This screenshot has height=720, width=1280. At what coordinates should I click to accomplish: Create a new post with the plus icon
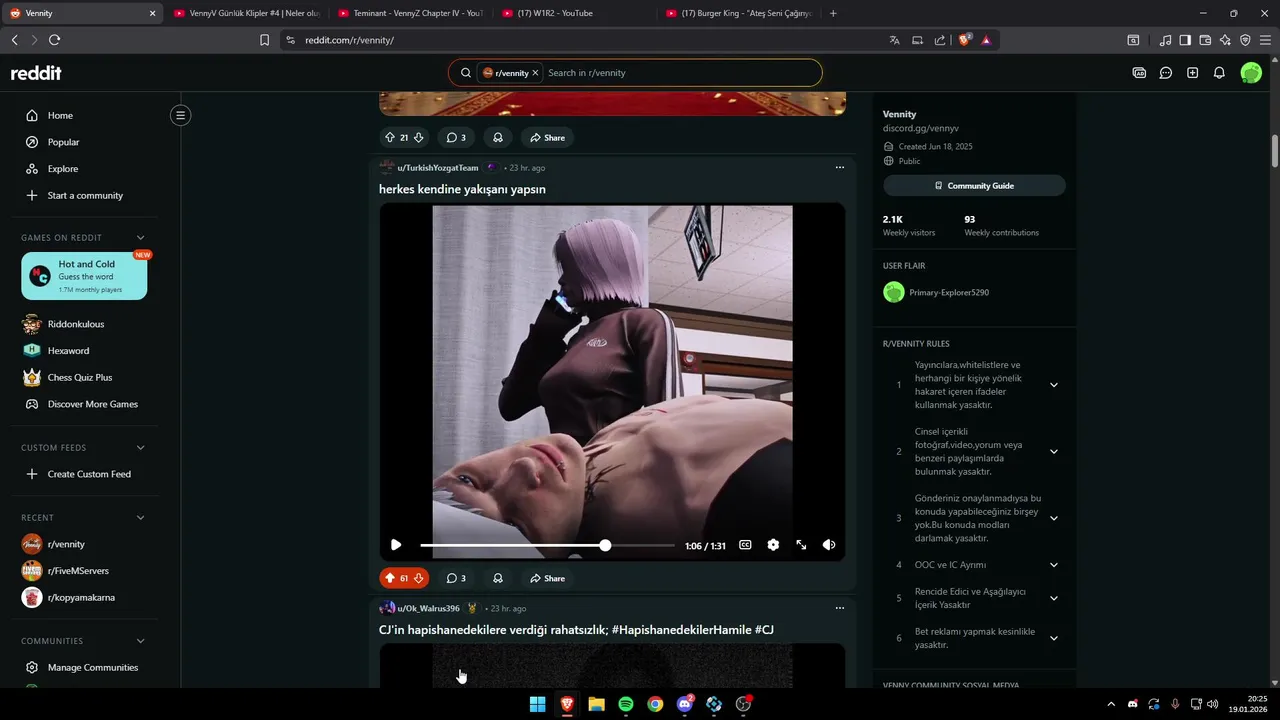pyautogui.click(x=1192, y=73)
